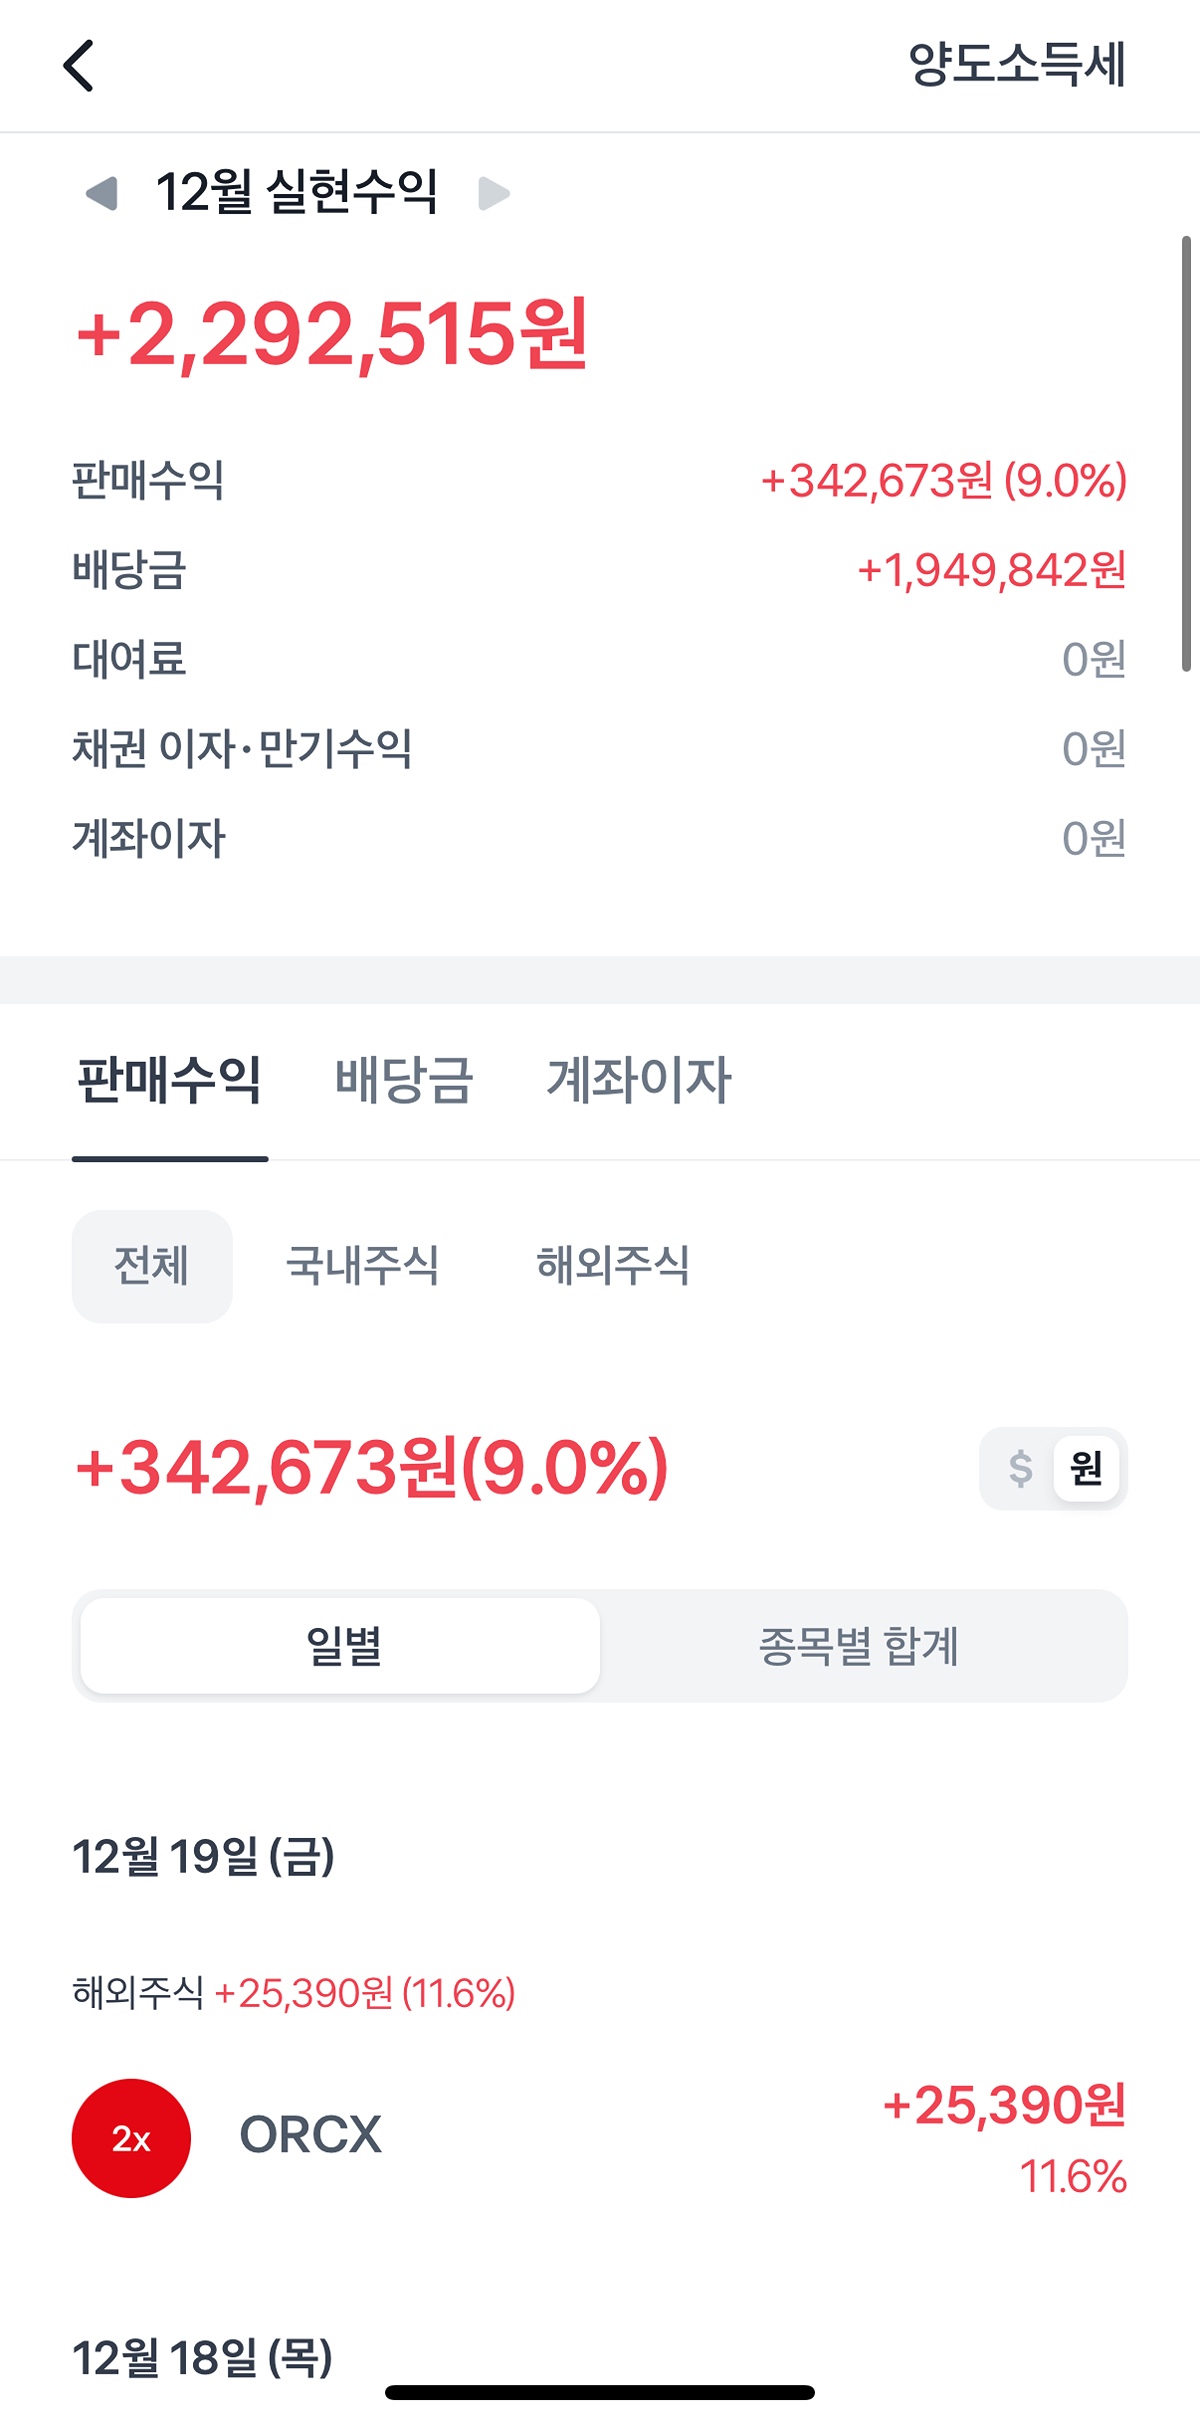Select 원 currency toggle

(x=1086, y=1468)
